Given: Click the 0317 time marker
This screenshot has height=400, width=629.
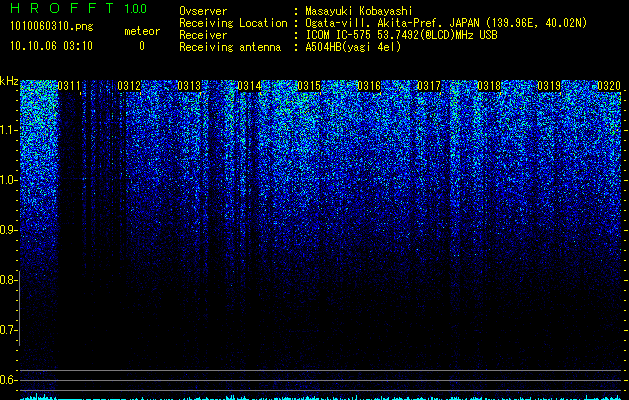Looking at the screenshot, I should [x=429, y=86].
